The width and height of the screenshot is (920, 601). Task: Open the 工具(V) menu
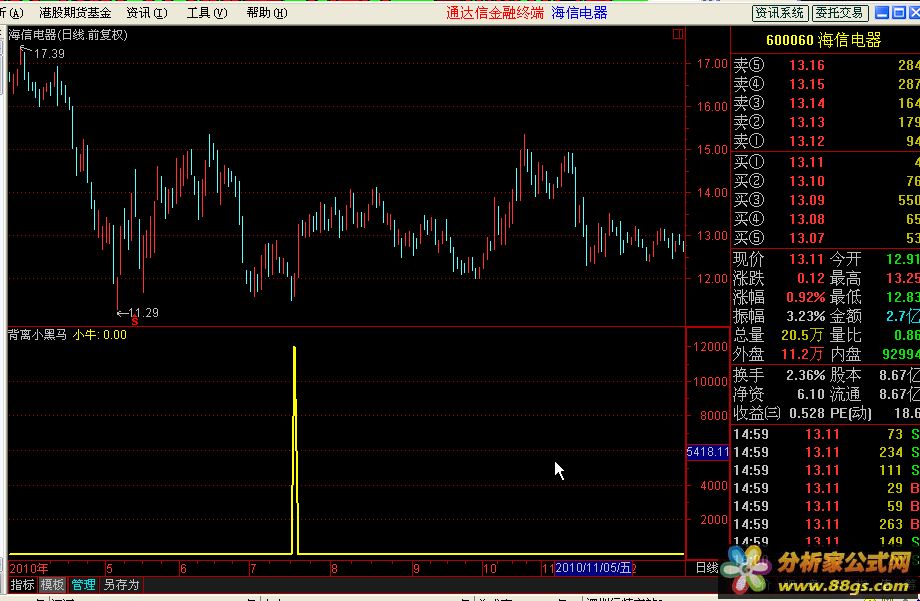click(207, 13)
